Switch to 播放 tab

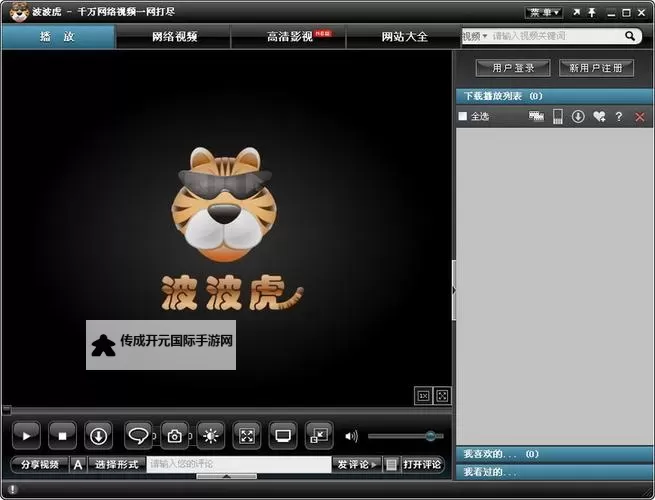tap(58, 37)
